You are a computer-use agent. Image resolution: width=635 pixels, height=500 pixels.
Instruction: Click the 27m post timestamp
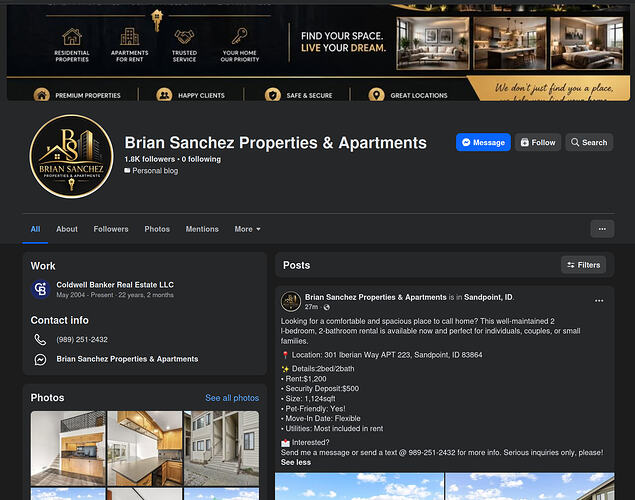(311, 307)
